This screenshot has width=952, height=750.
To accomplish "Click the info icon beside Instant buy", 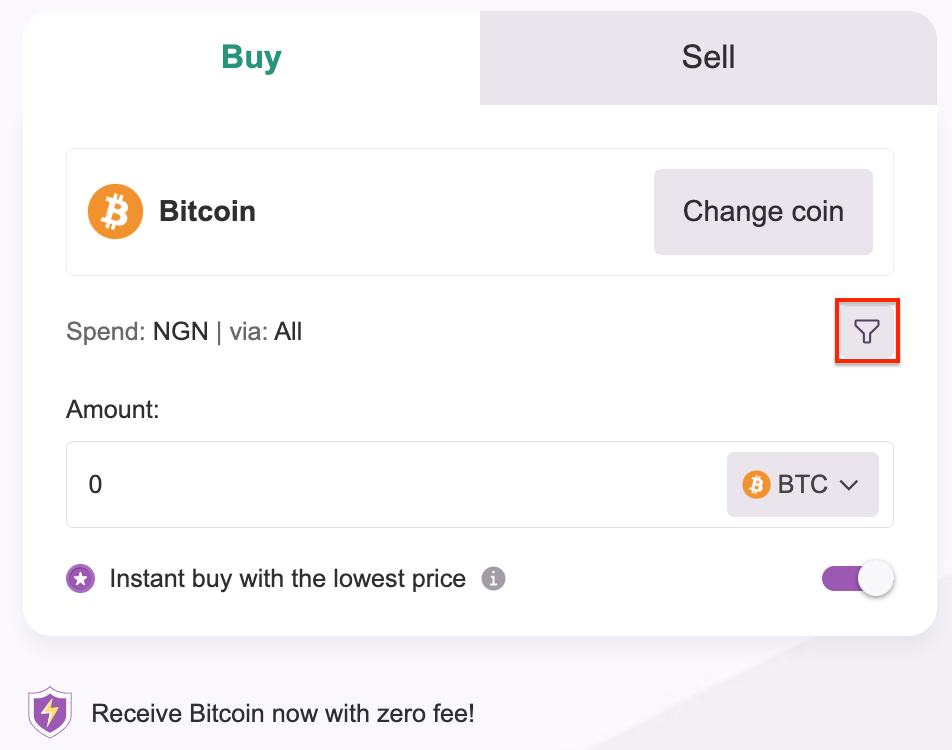I will coord(494,579).
